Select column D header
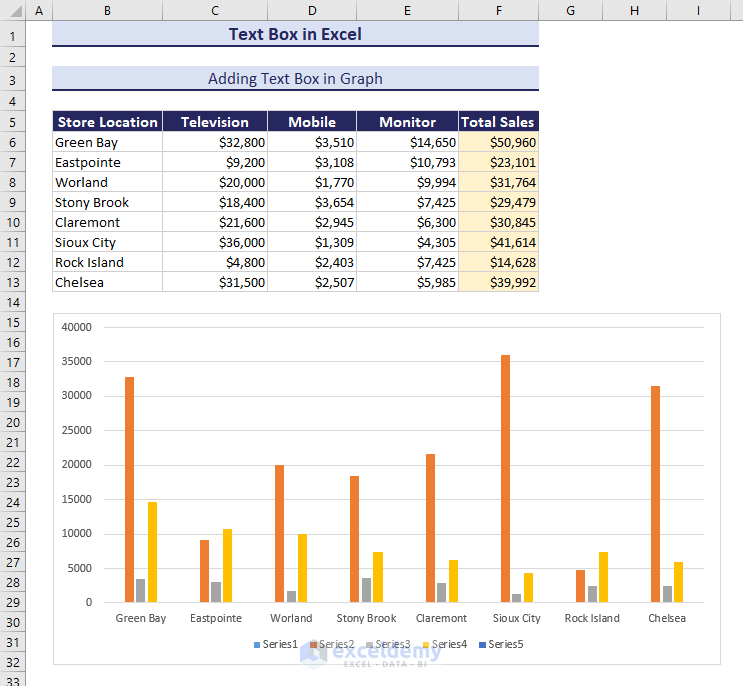Viewport: 743px width, 686px height. pos(312,10)
